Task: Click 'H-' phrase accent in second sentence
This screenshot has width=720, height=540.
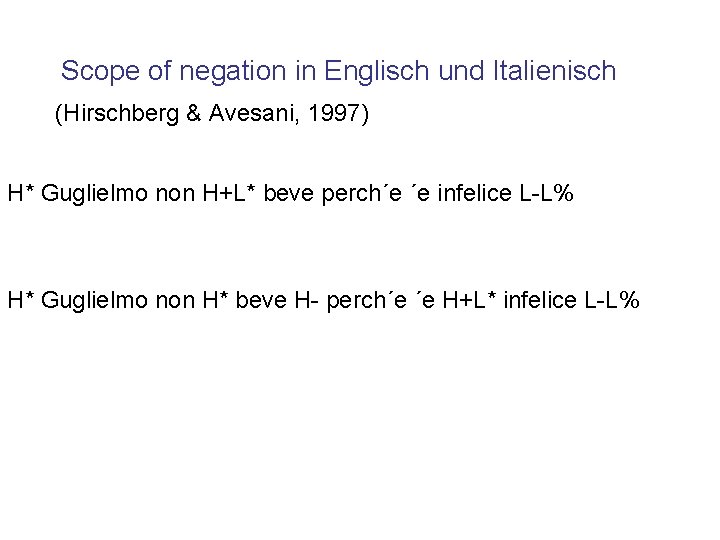Action: [306, 300]
